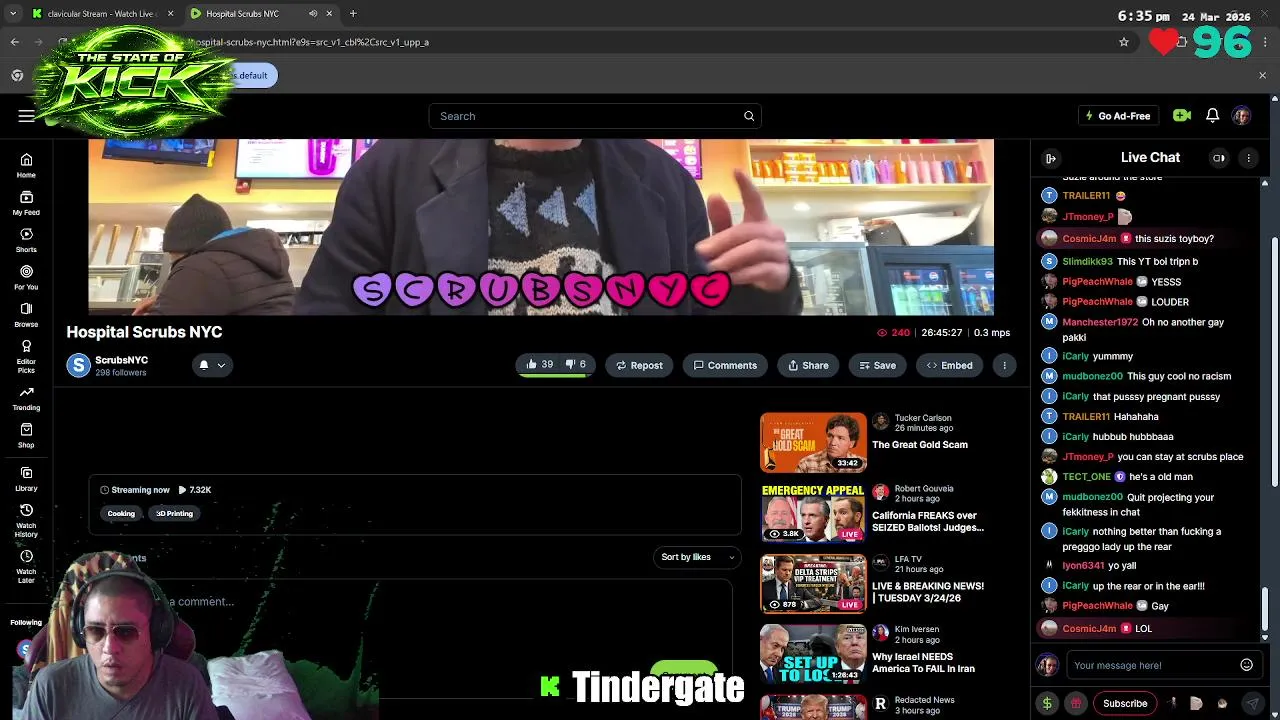
Task: Open the user profile avatar in the header
Action: click(x=1241, y=116)
